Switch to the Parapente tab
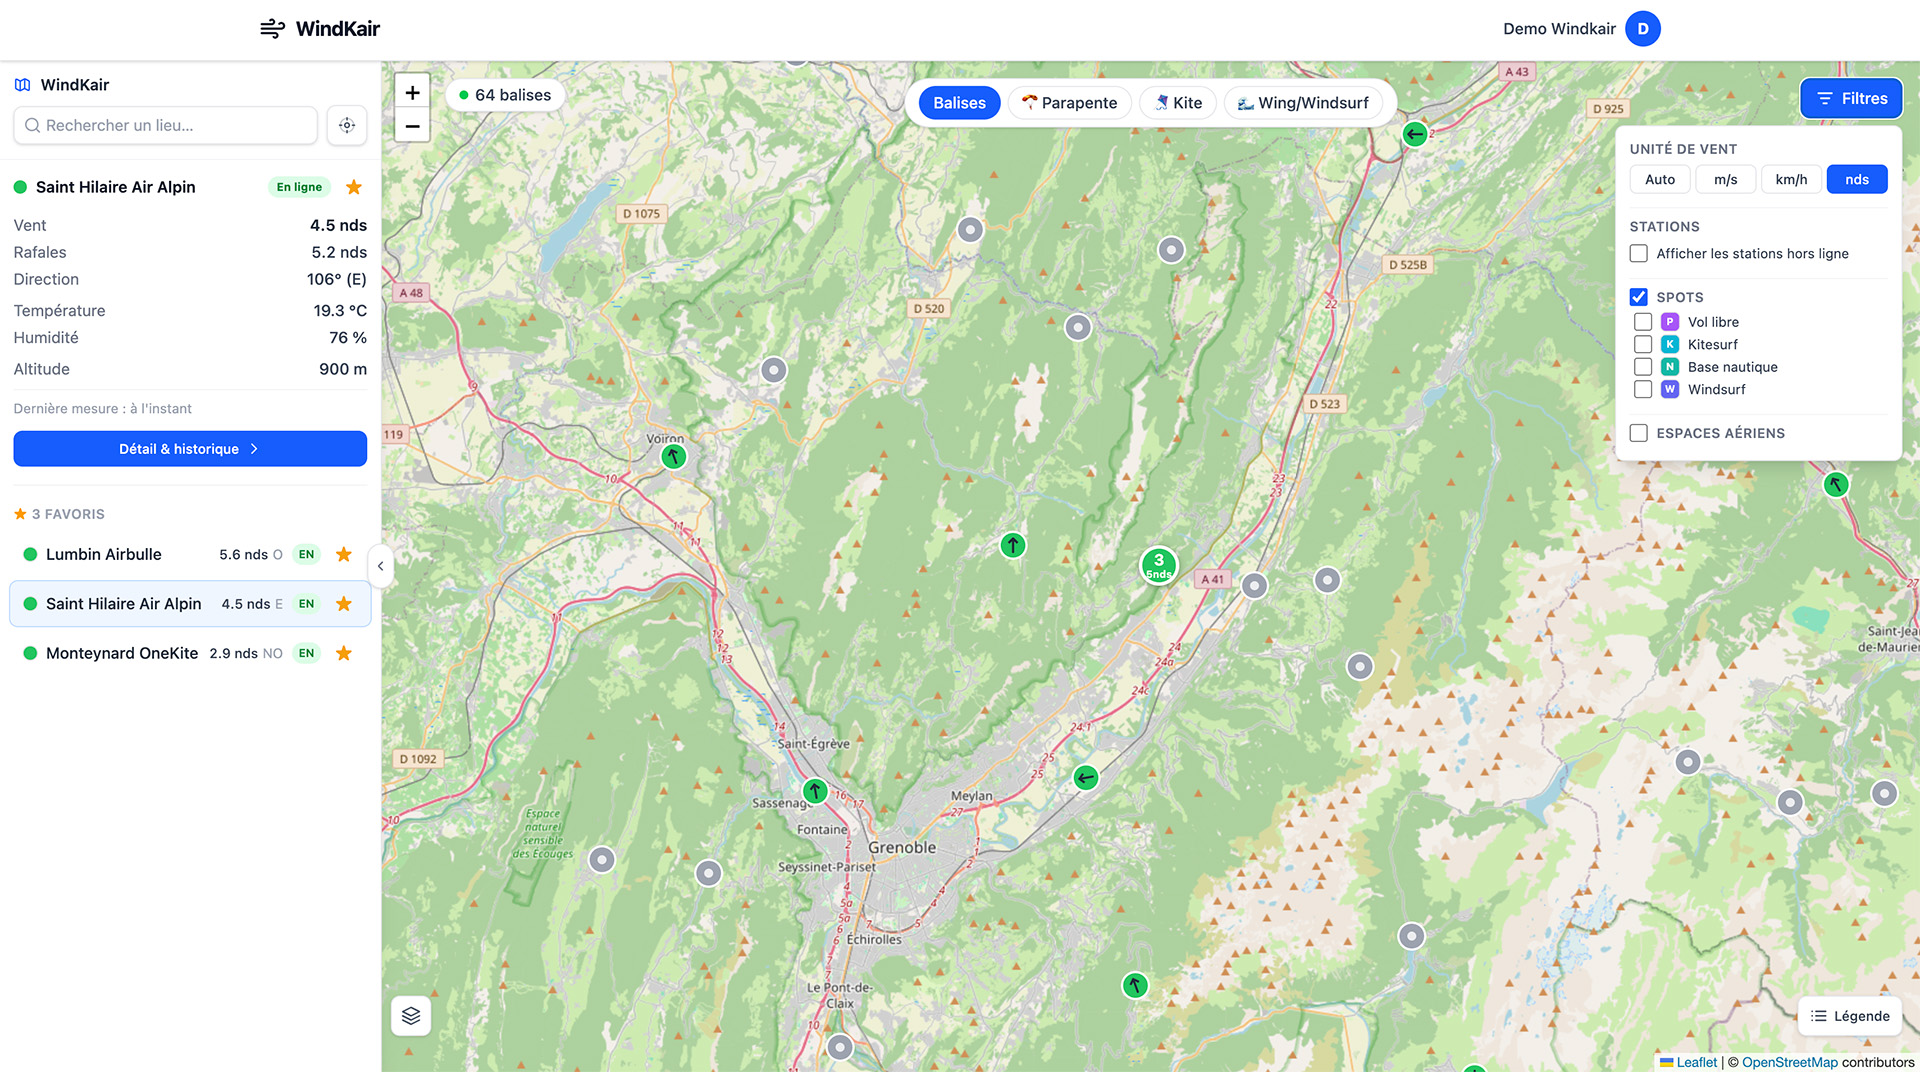This screenshot has width=1920, height=1072. click(1069, 103)
